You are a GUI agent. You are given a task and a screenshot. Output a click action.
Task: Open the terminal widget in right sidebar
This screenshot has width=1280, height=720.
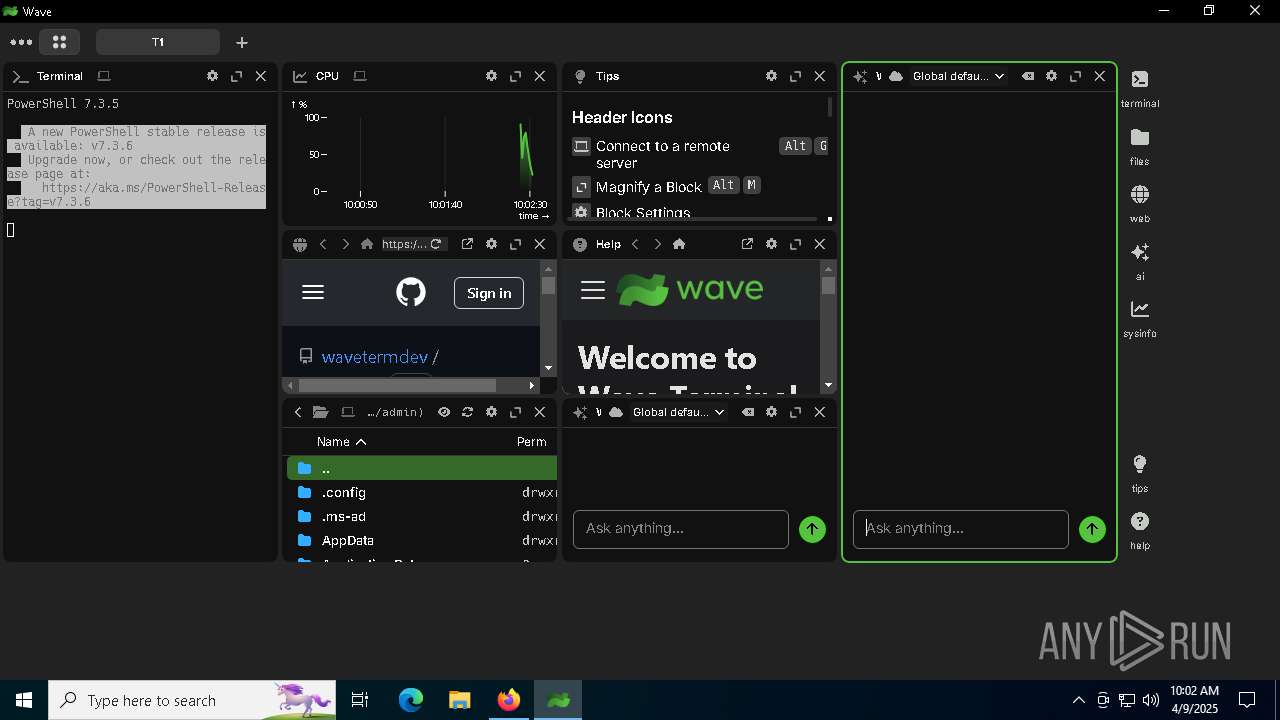[1140, 88]
